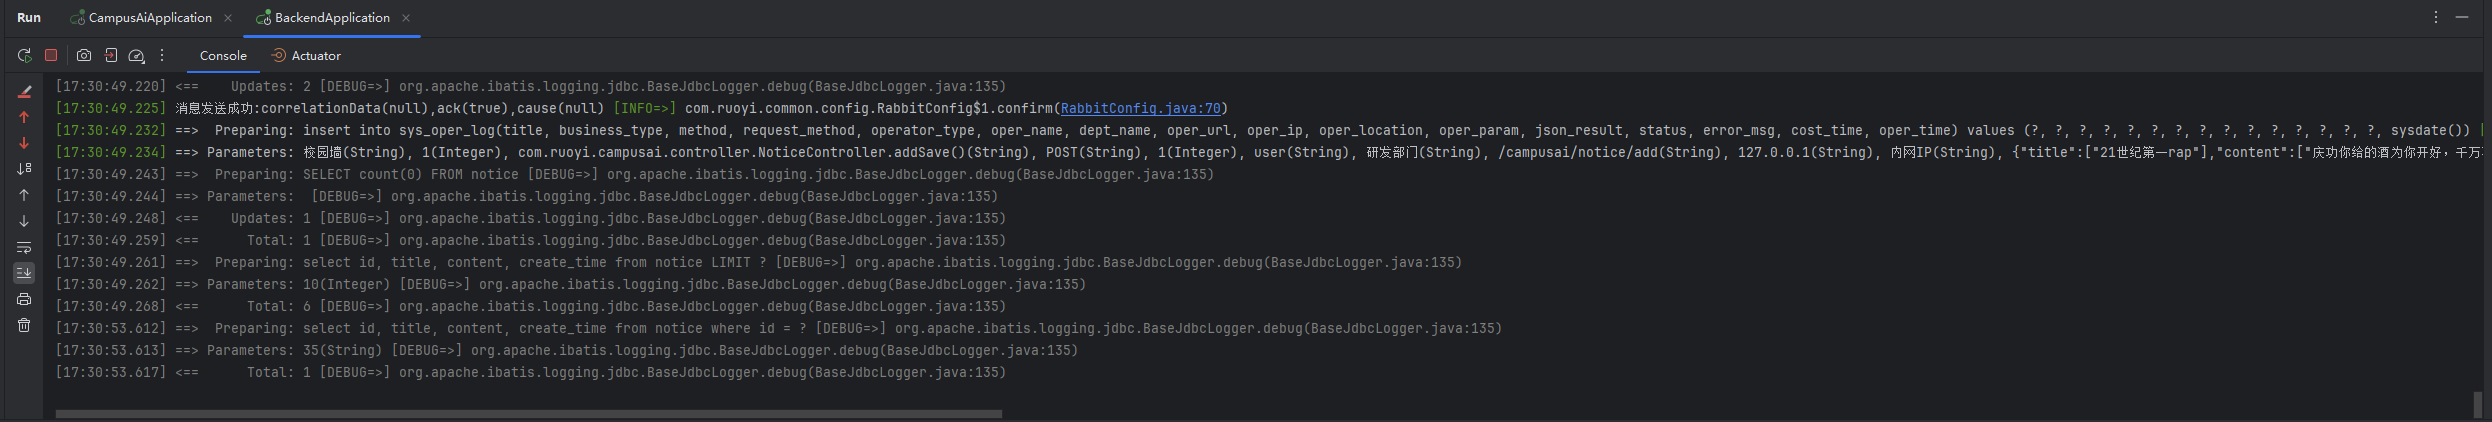The image size is (2492, 422).
Task: Toggle the sort order icon in gutter
Action: [24, 169]
